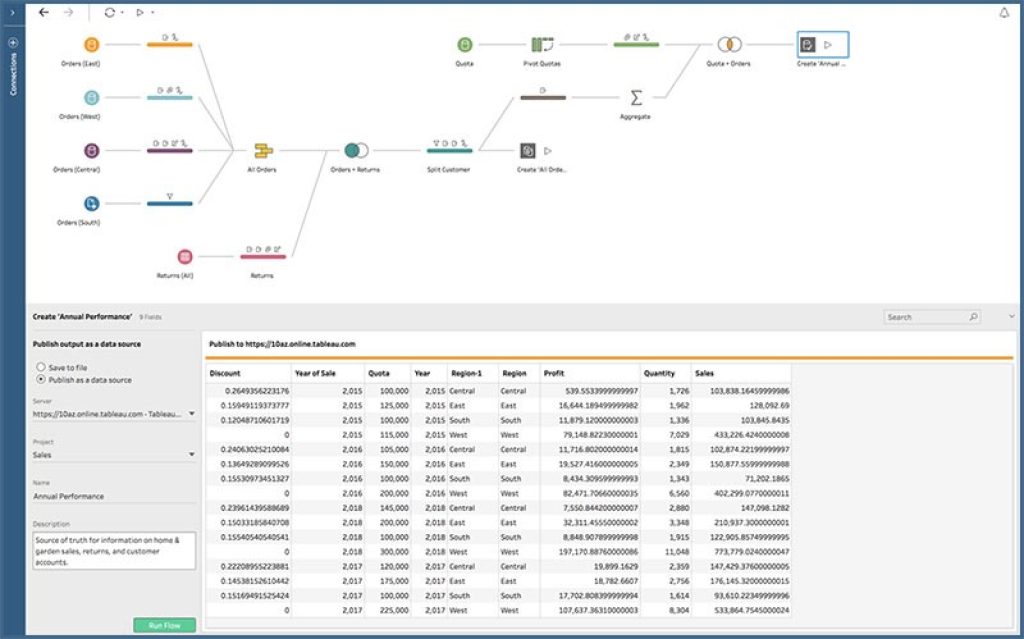Select the Create 'Annual..' output step icon
Screen dimensions: 1024x639
point(808,44)
